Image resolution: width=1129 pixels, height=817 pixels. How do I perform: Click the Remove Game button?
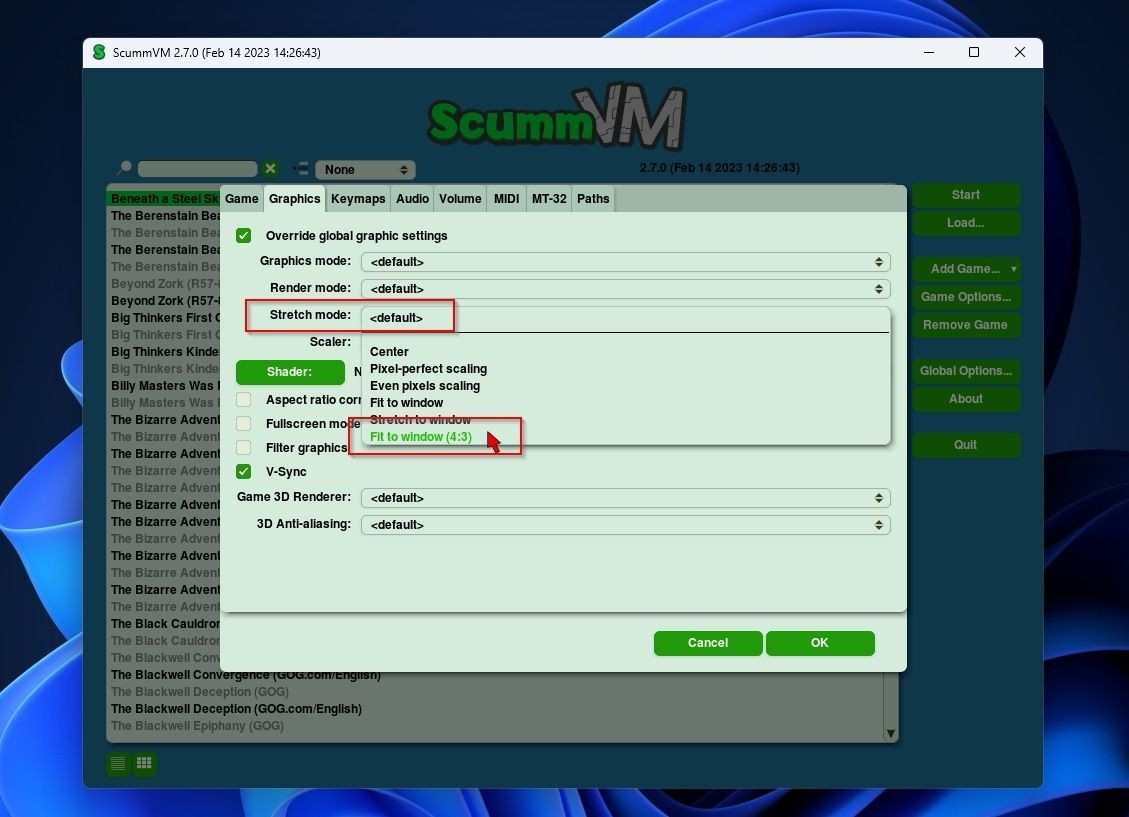click(x=966, y=325)
